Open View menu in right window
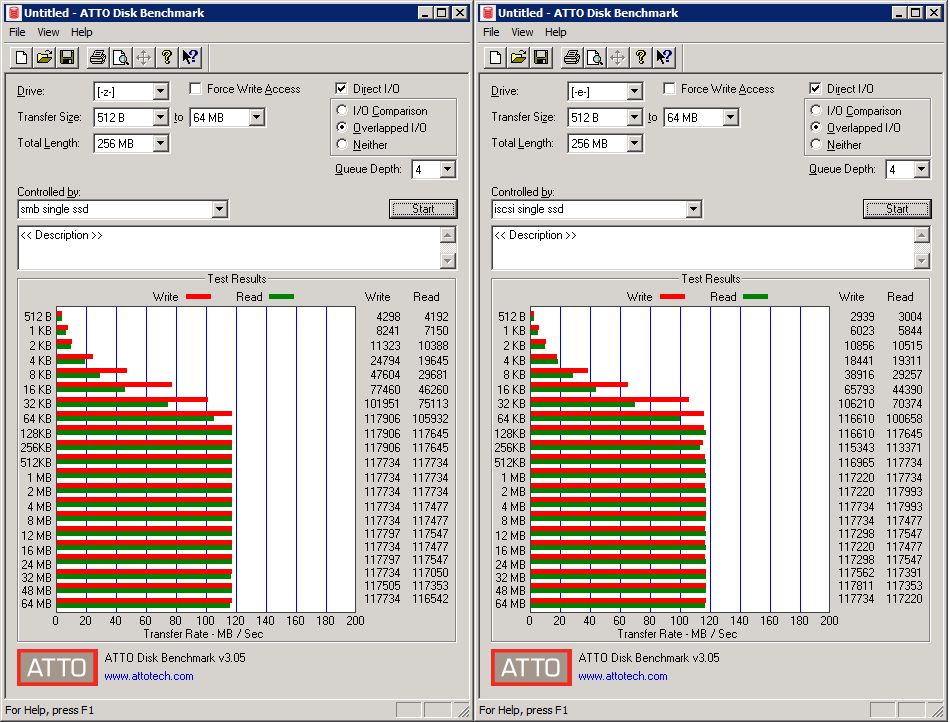Image resolution: width=950 pixels, height=722 pixels. pyautogui.click(x=522, y=32)
